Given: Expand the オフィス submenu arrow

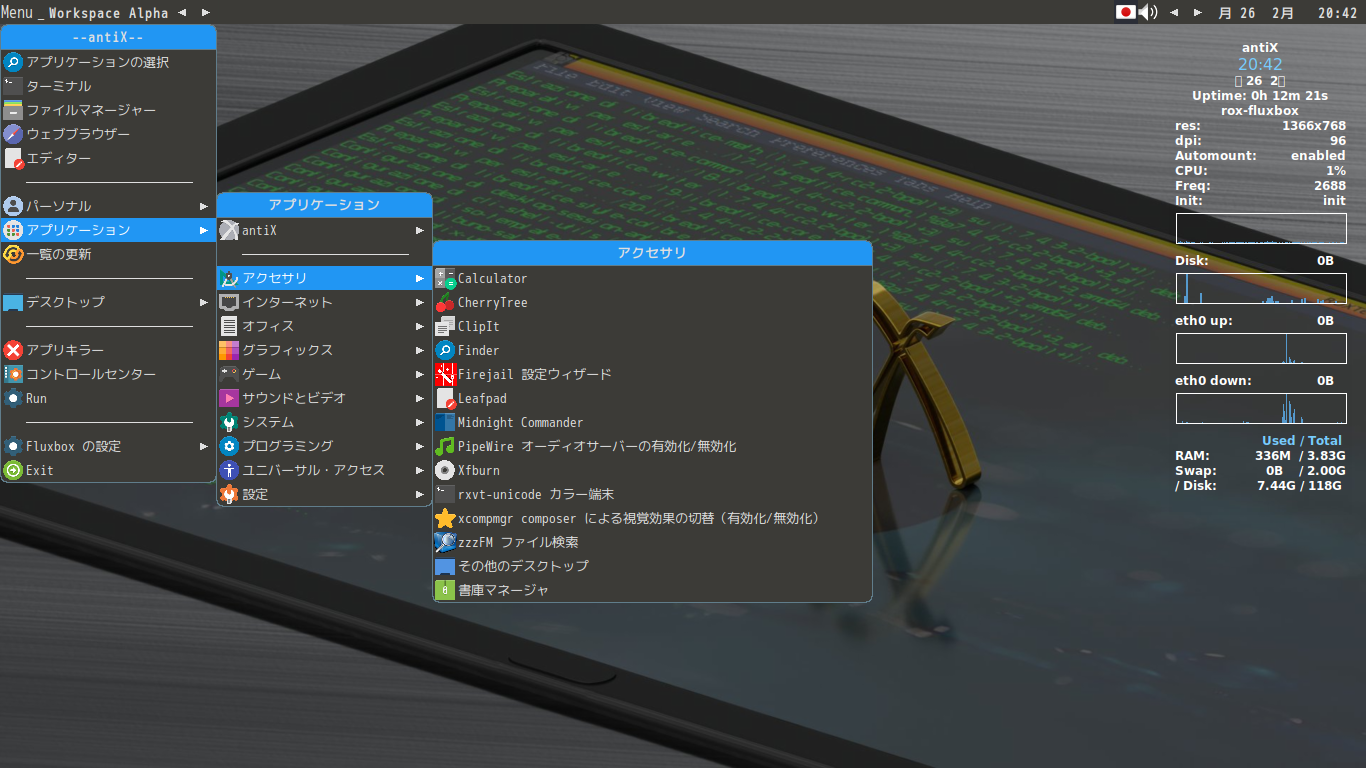Looking at the screenshot, I should tap(420, 326).
